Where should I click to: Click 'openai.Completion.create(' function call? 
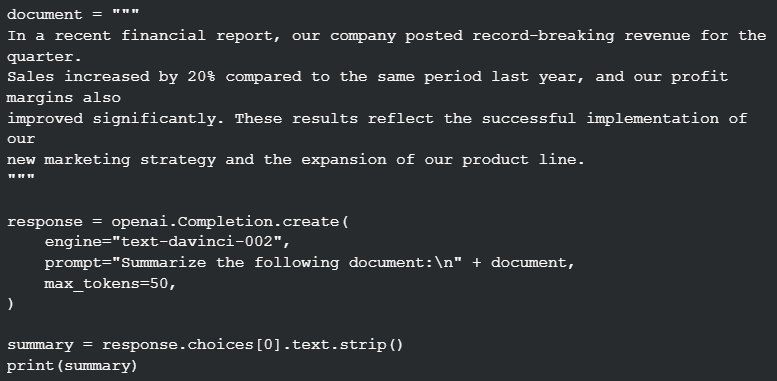[230, 221]
